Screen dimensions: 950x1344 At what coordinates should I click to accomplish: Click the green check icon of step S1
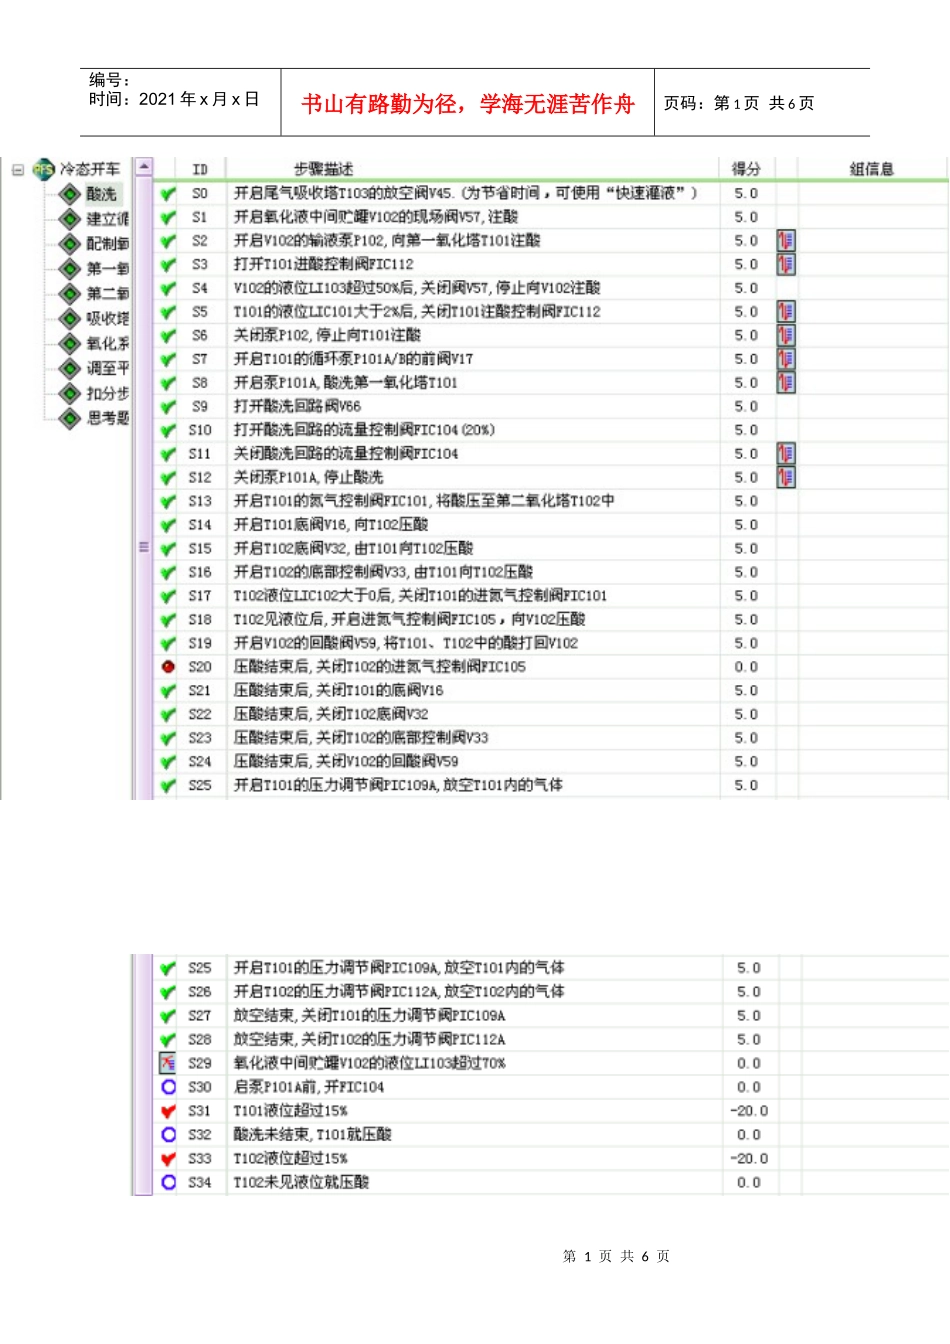(x=168, y=217)
